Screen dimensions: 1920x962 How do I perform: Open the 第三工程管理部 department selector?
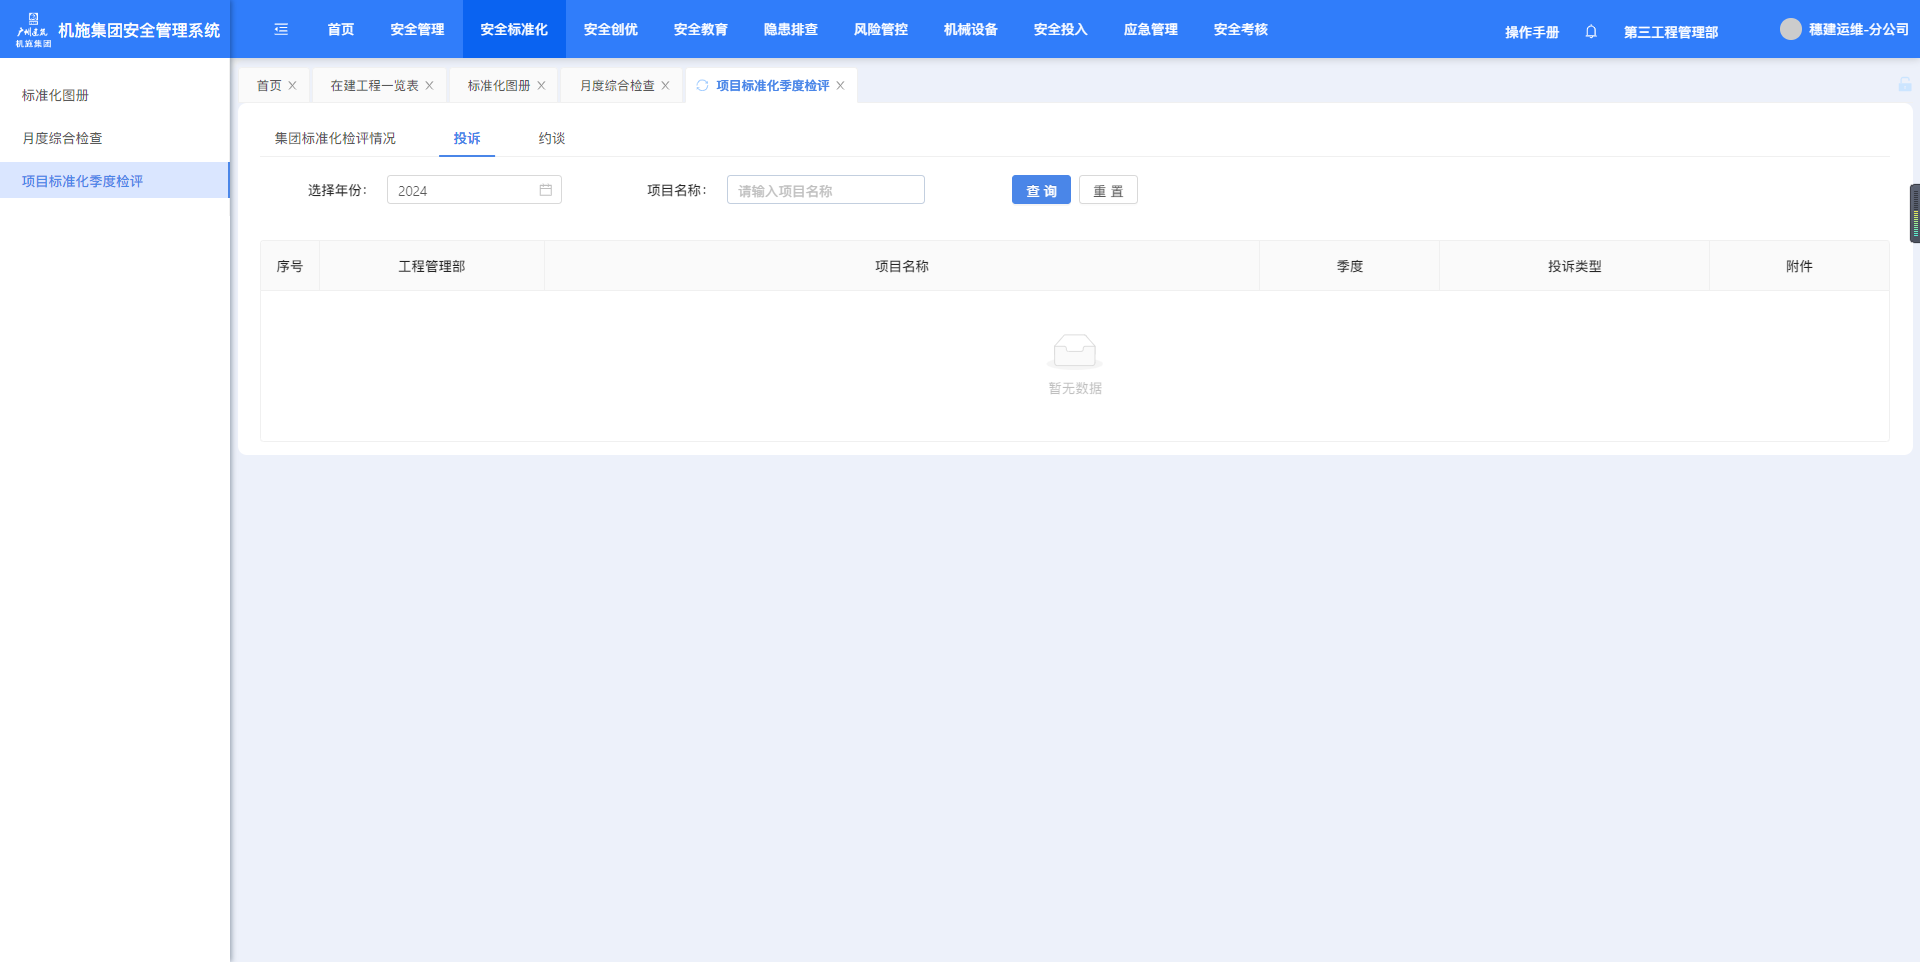pyautogui.click(x=1670, y=32)
